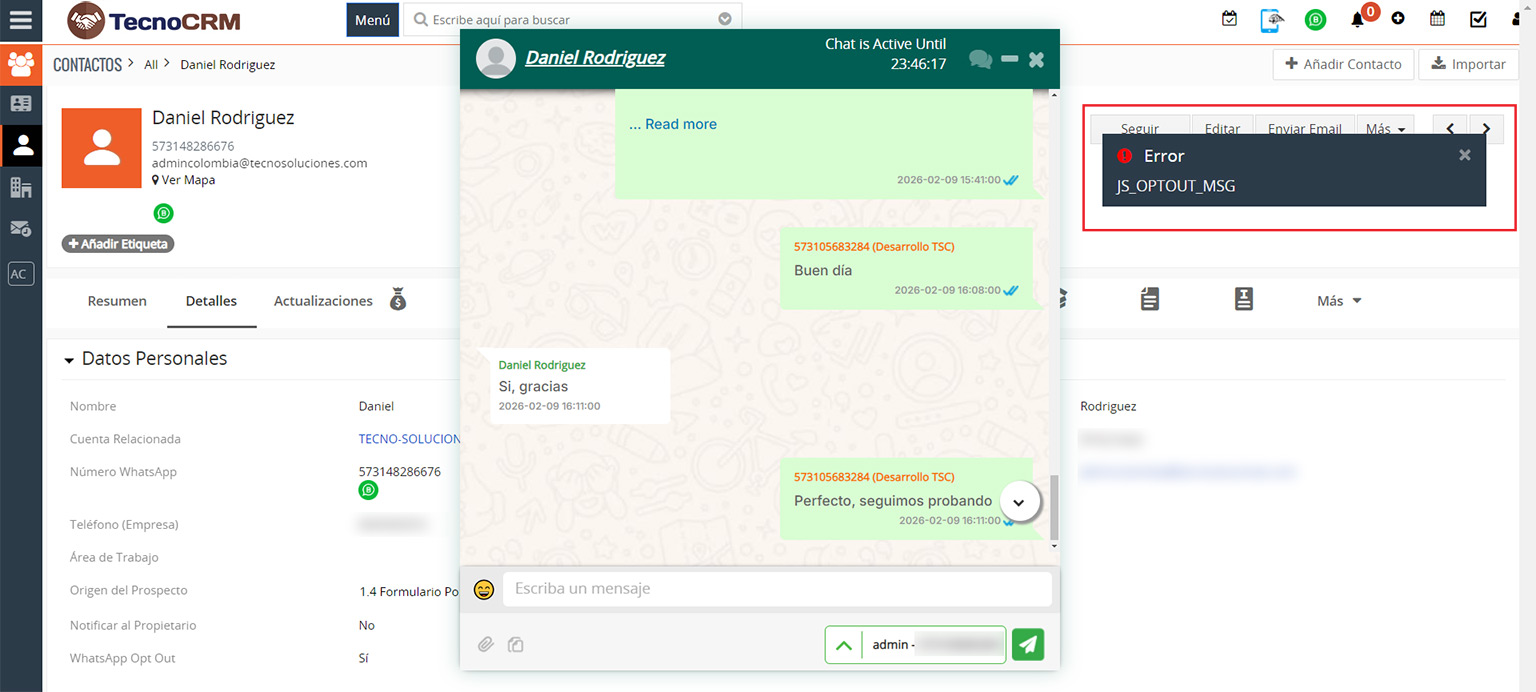Open the notifications bell
The height and width of the screenshot is (692, 1536).
pyautogui.click(x=1357, y=19)
